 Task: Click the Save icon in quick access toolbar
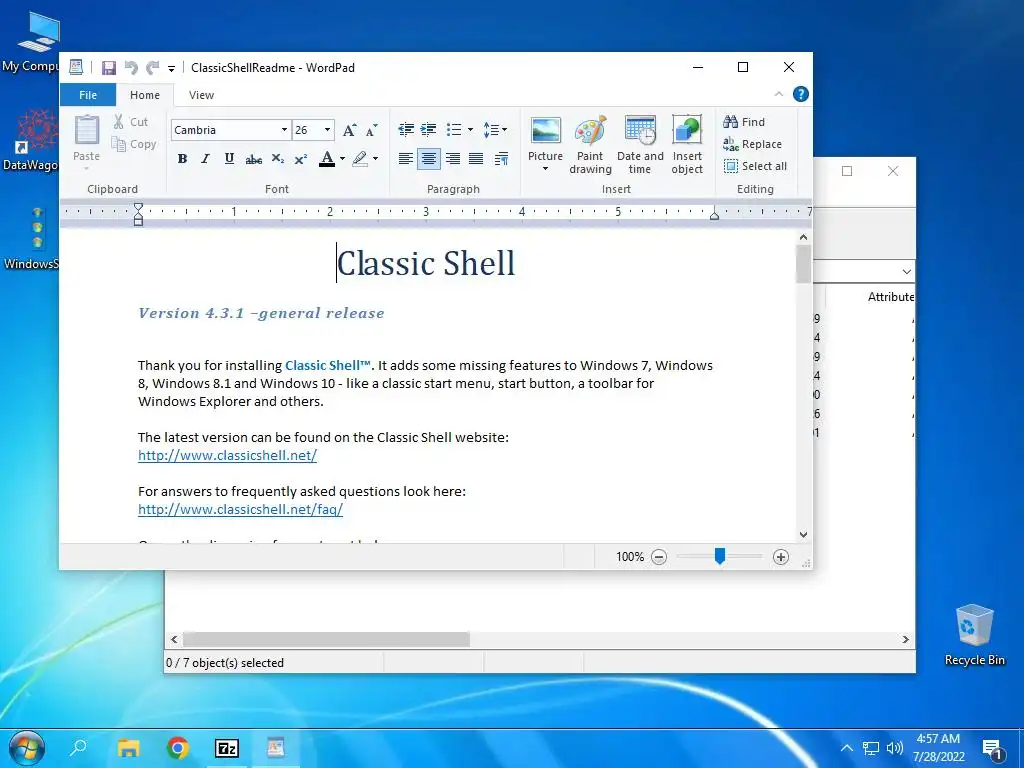point(109,67)
